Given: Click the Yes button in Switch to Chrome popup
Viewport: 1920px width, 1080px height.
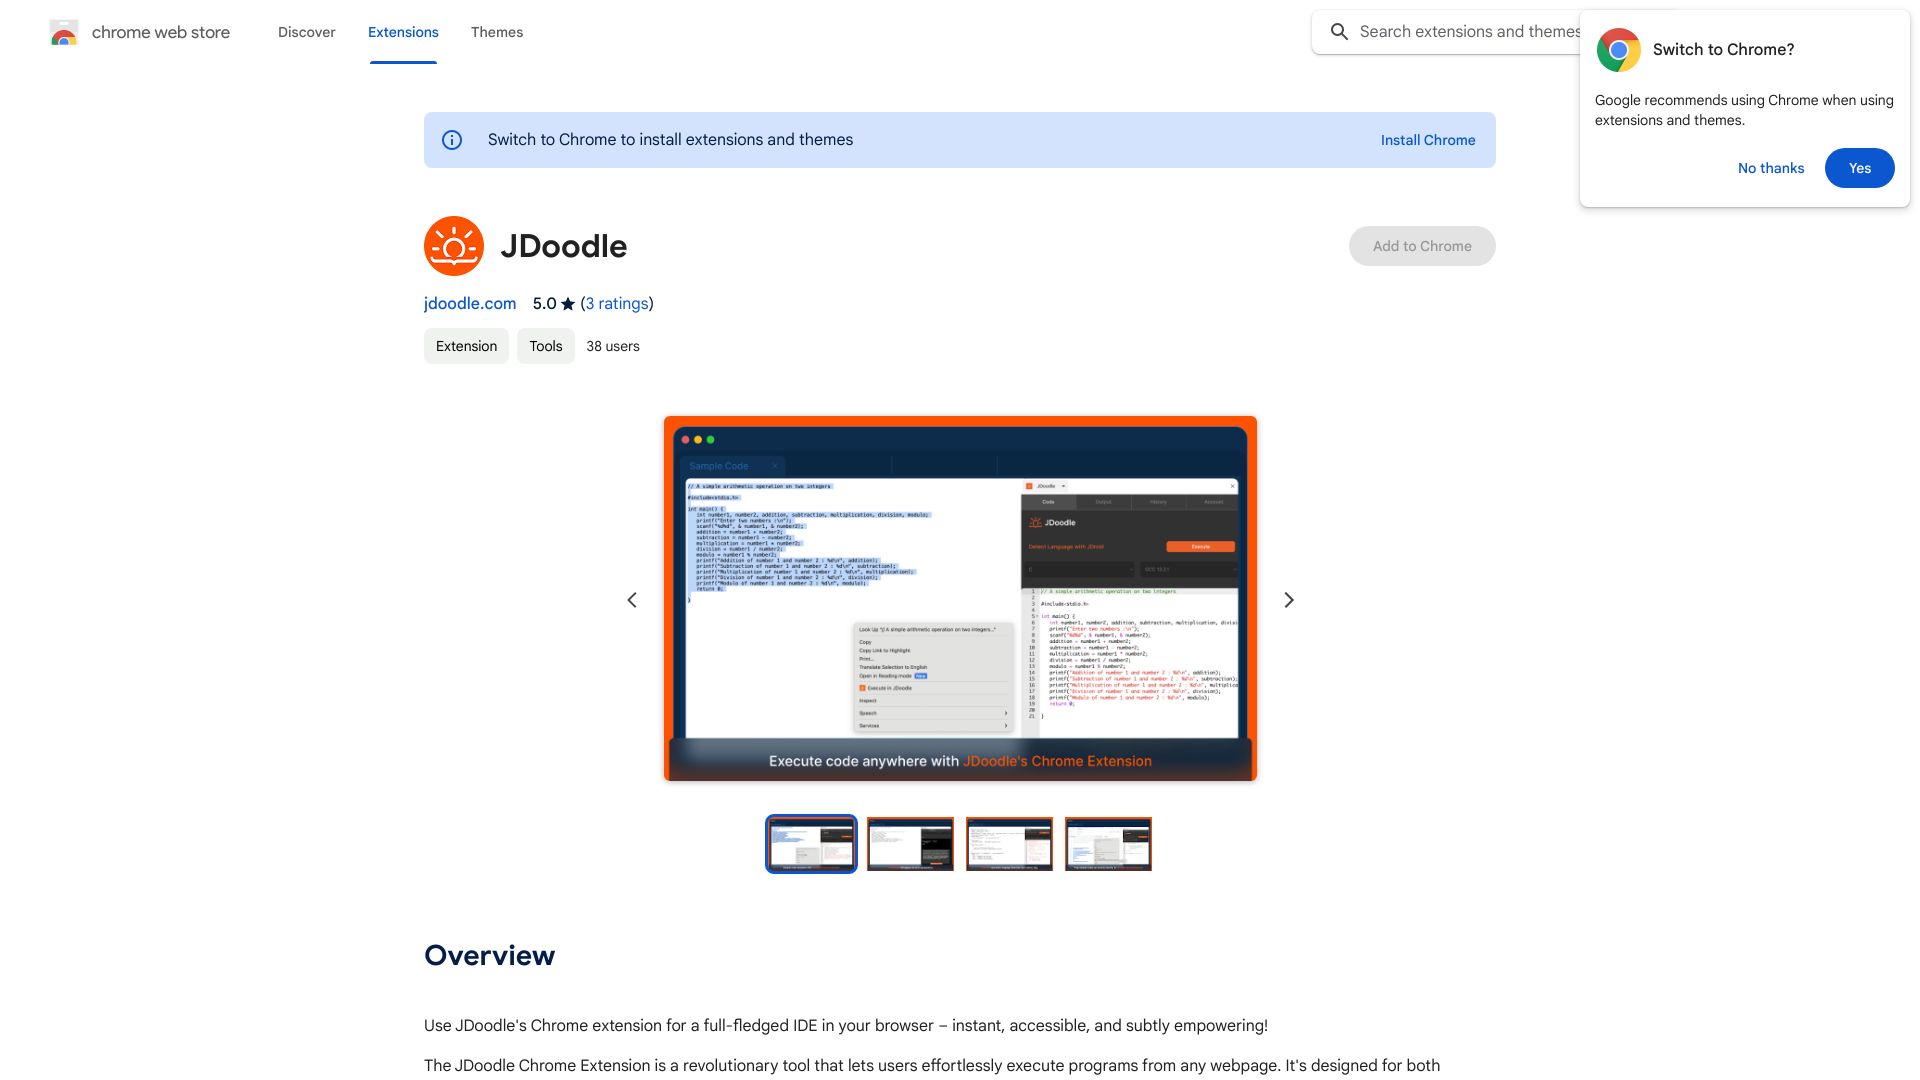Looking at the screenshot, I should tap(1859, 167).
